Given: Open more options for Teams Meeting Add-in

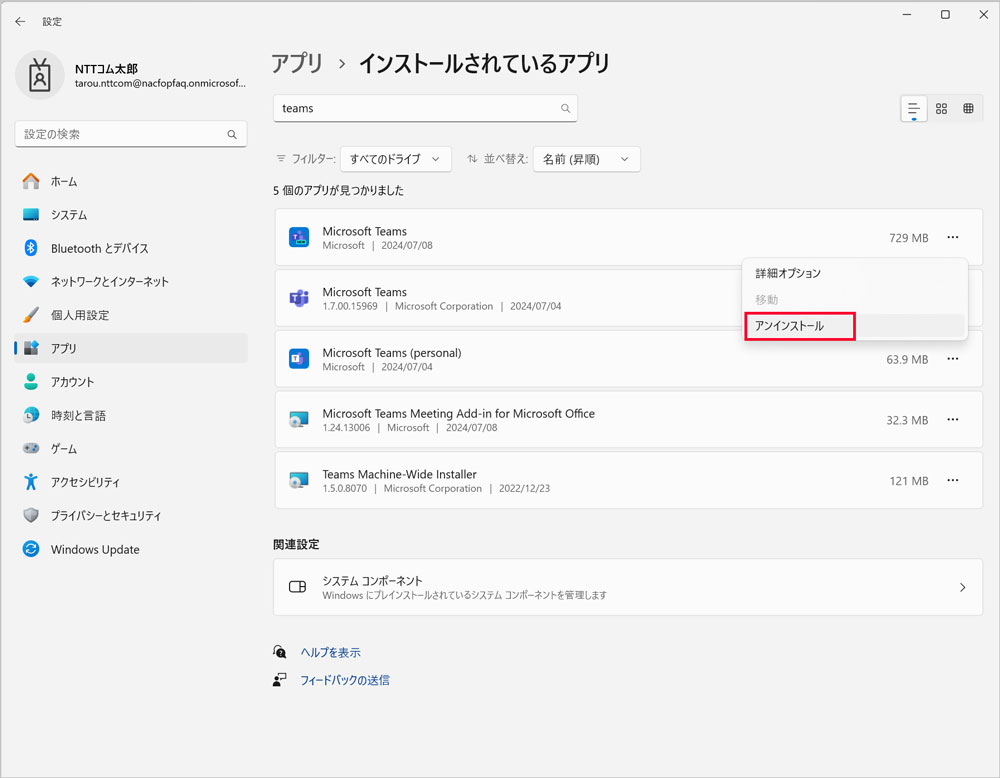Looking at the screenshot, I should click(953, 420).
